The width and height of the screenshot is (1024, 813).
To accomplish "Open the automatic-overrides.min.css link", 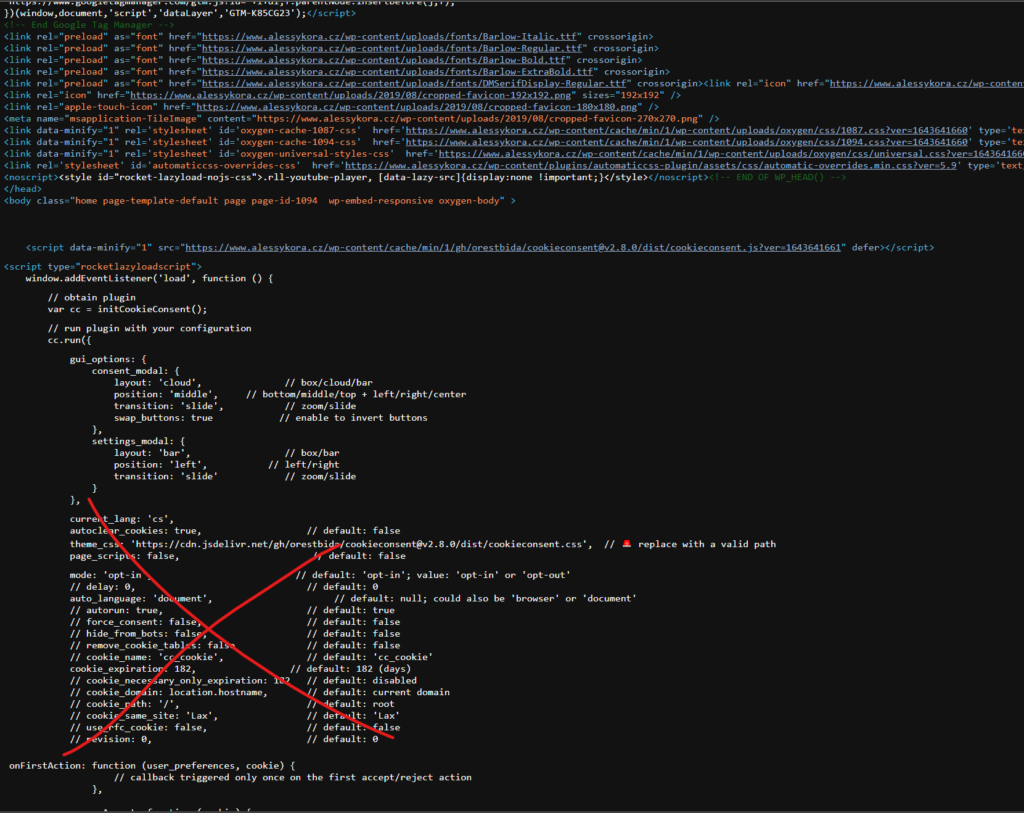I will (x=651, y=166).
